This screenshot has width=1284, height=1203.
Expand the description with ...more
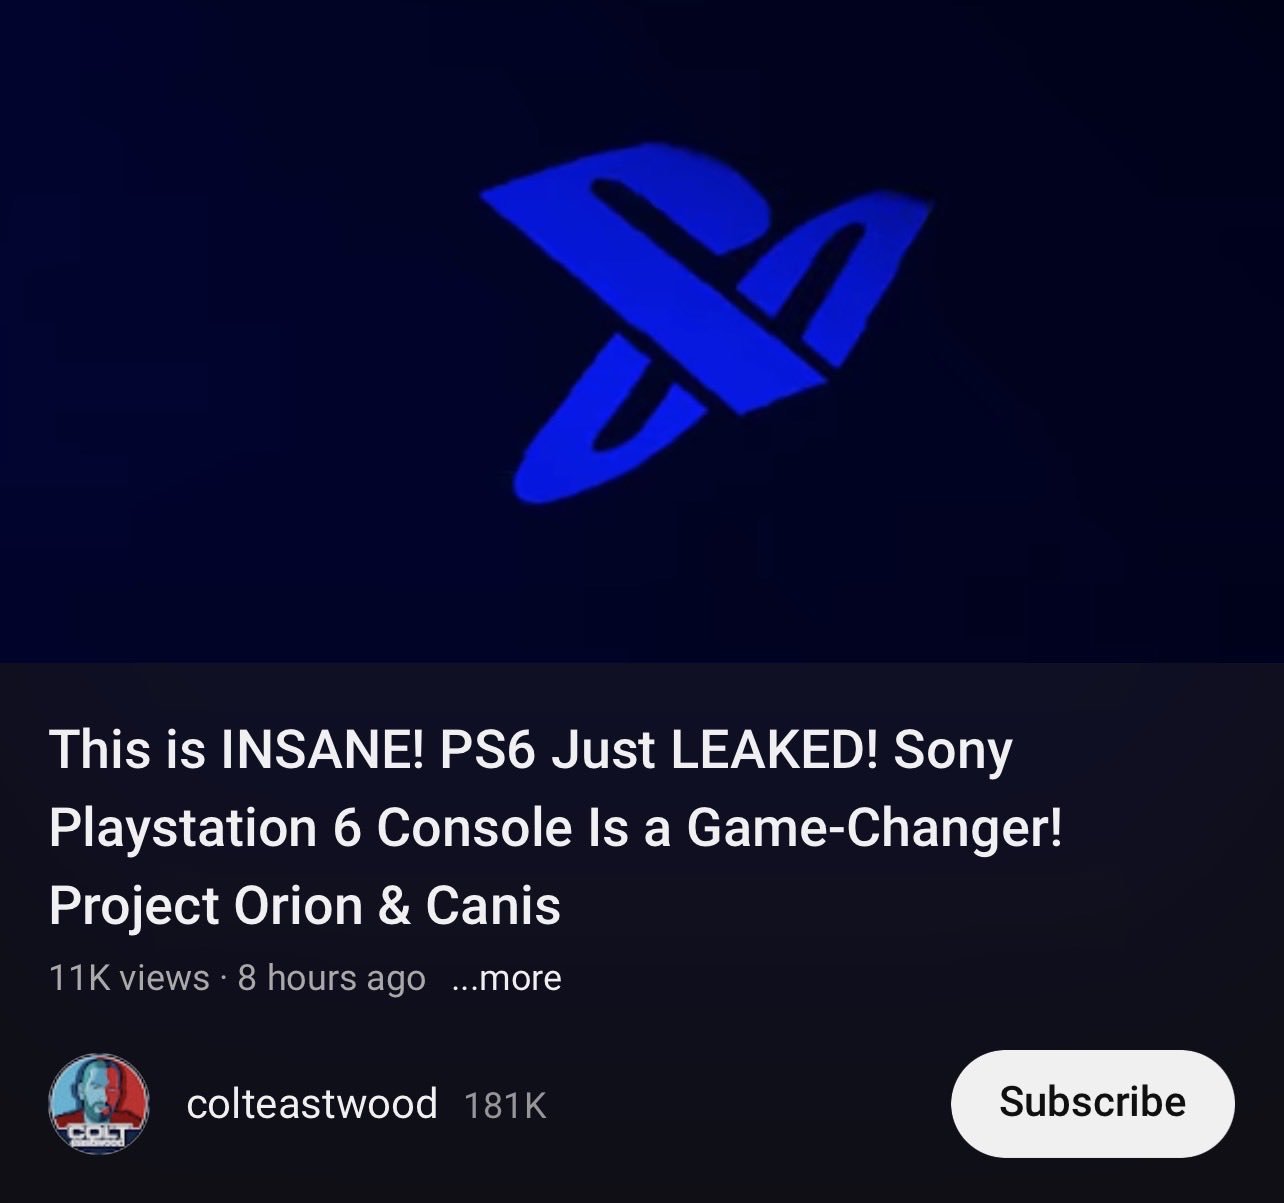506,977
